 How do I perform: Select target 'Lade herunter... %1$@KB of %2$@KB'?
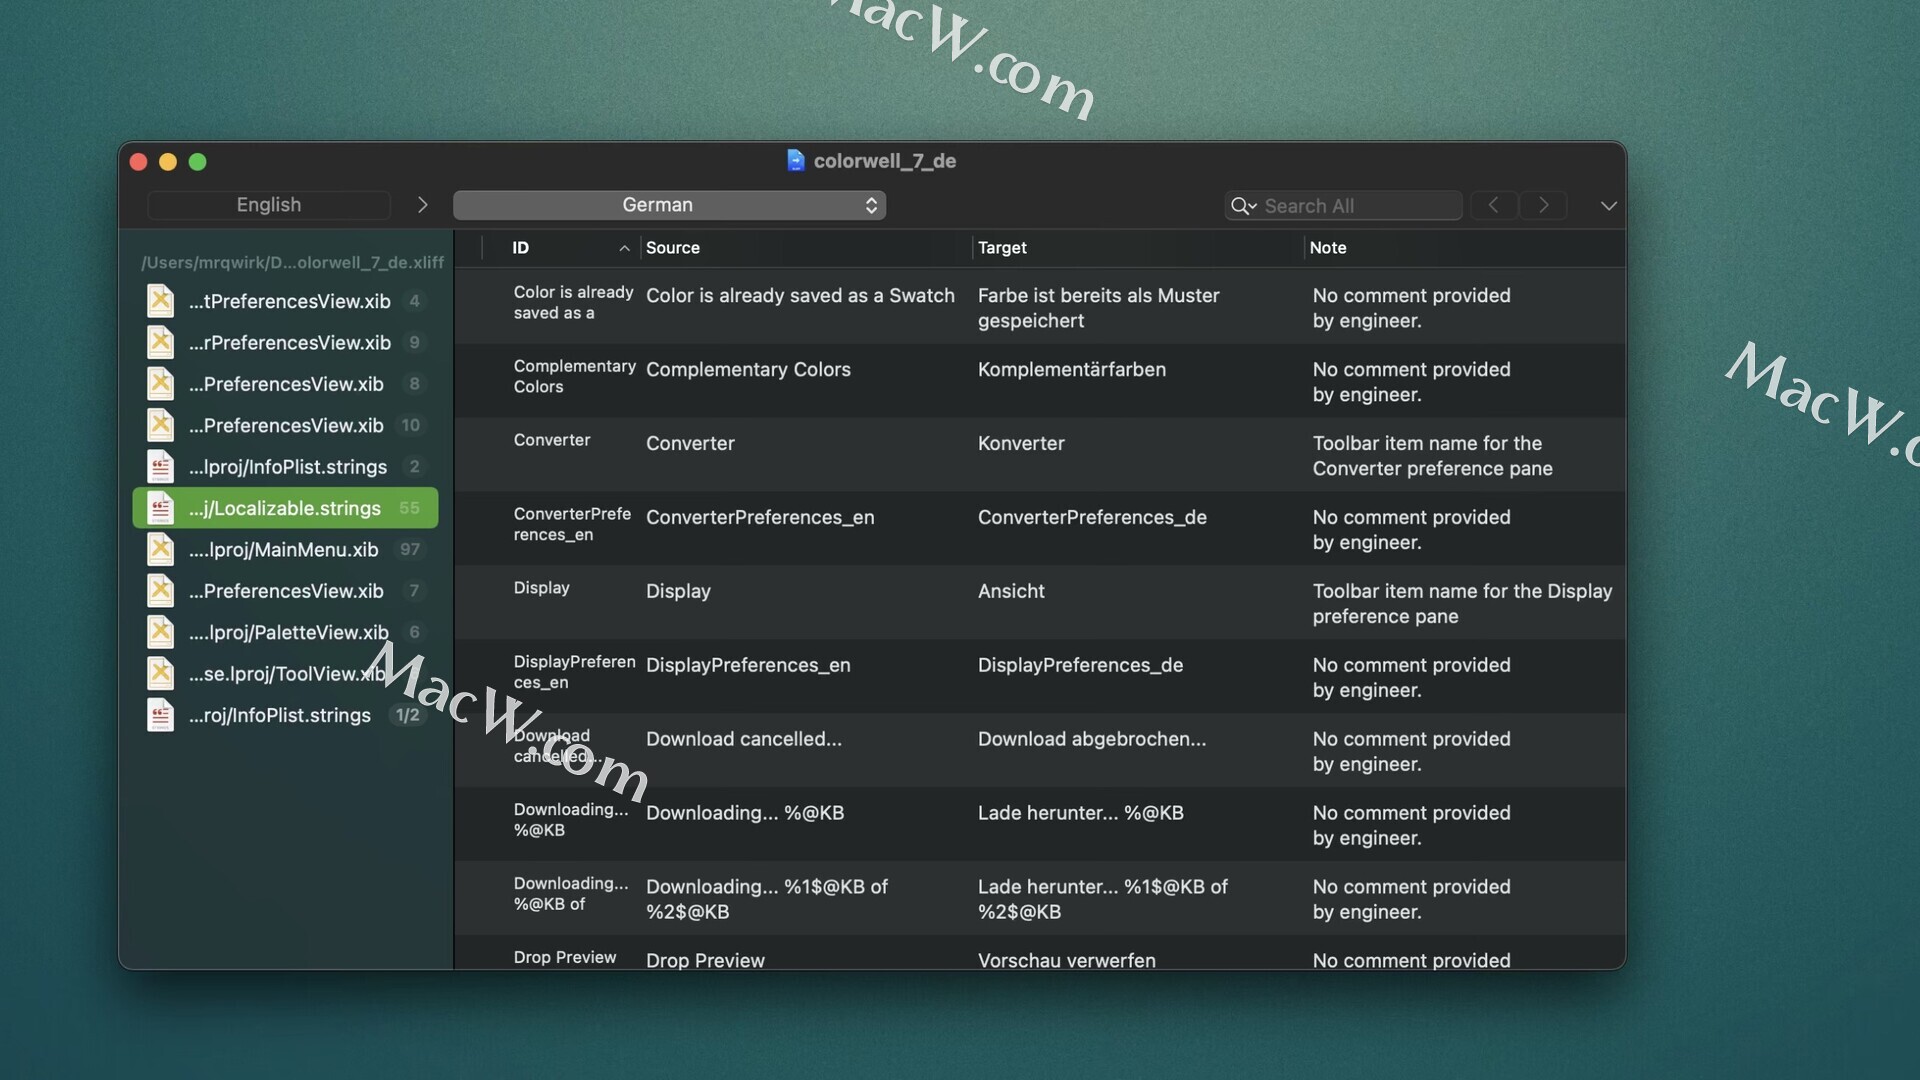pos(1102,900)
